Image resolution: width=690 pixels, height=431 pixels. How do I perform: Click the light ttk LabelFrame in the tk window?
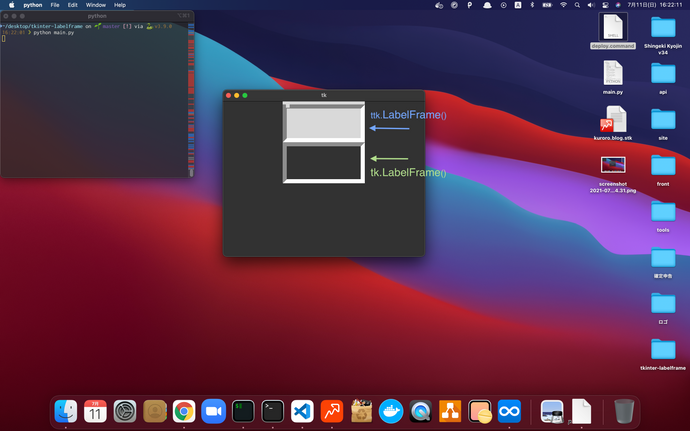[x=323, y=122]
